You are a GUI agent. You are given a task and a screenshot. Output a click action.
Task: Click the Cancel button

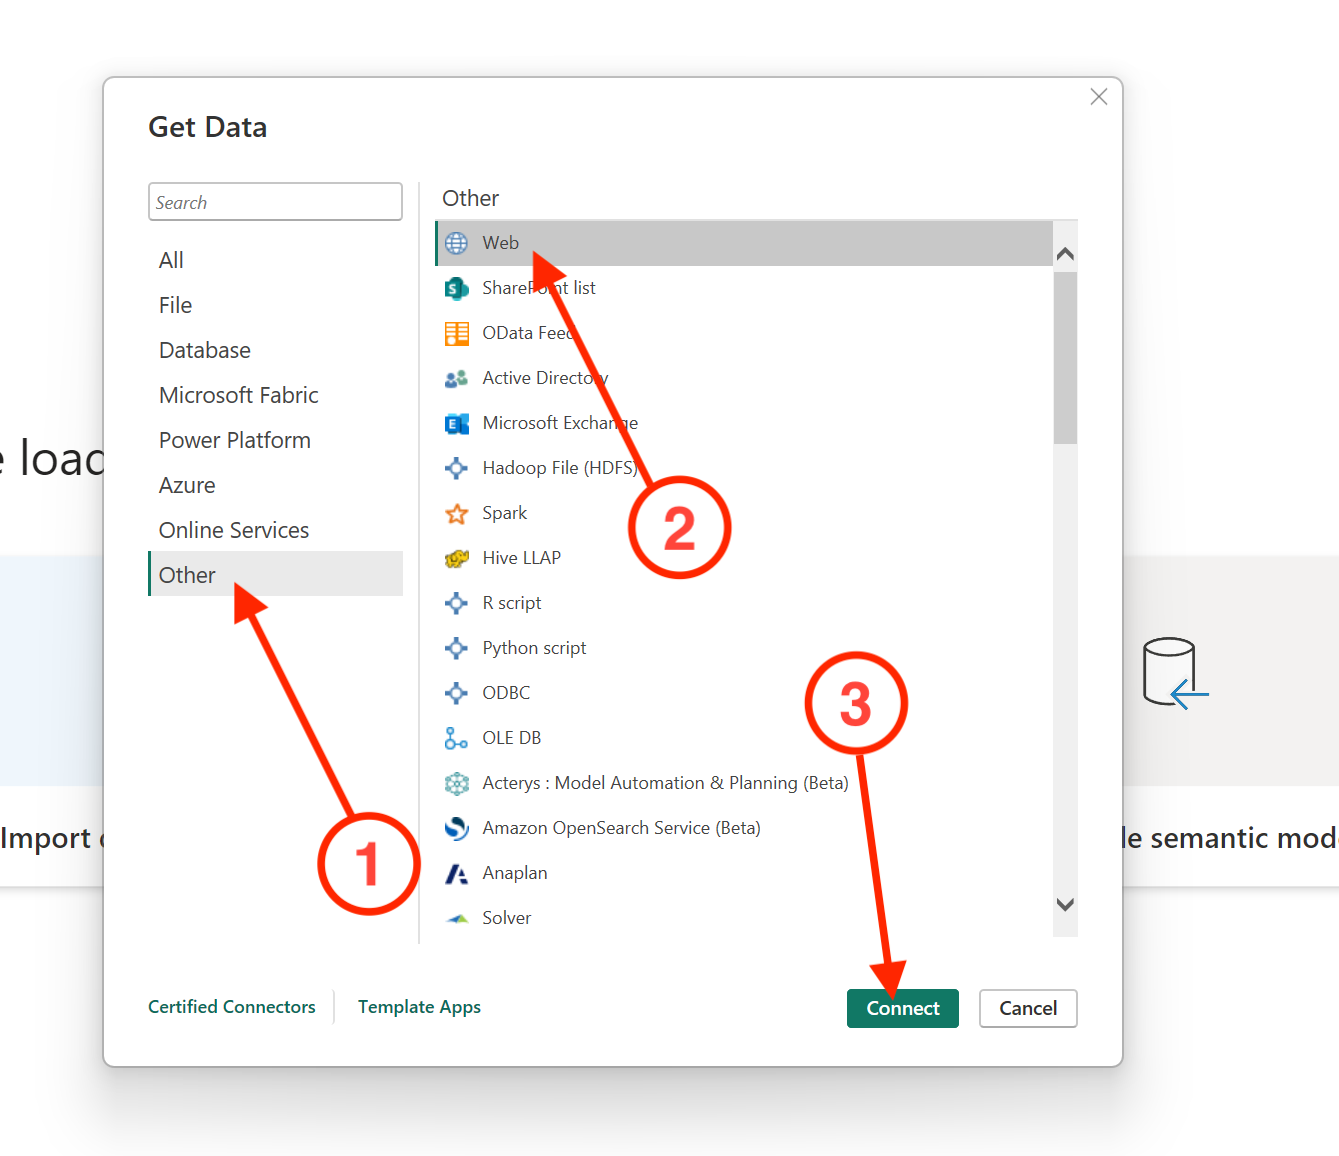1028,1008
